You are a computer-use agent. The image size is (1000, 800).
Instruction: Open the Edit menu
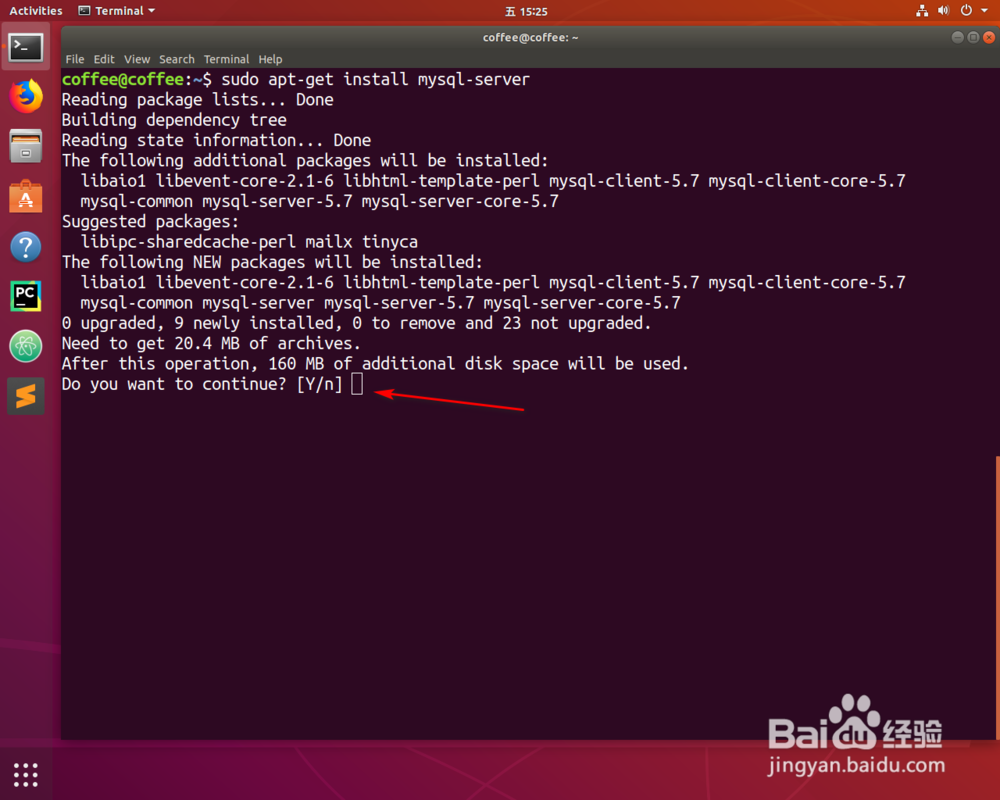coord(104,59)
